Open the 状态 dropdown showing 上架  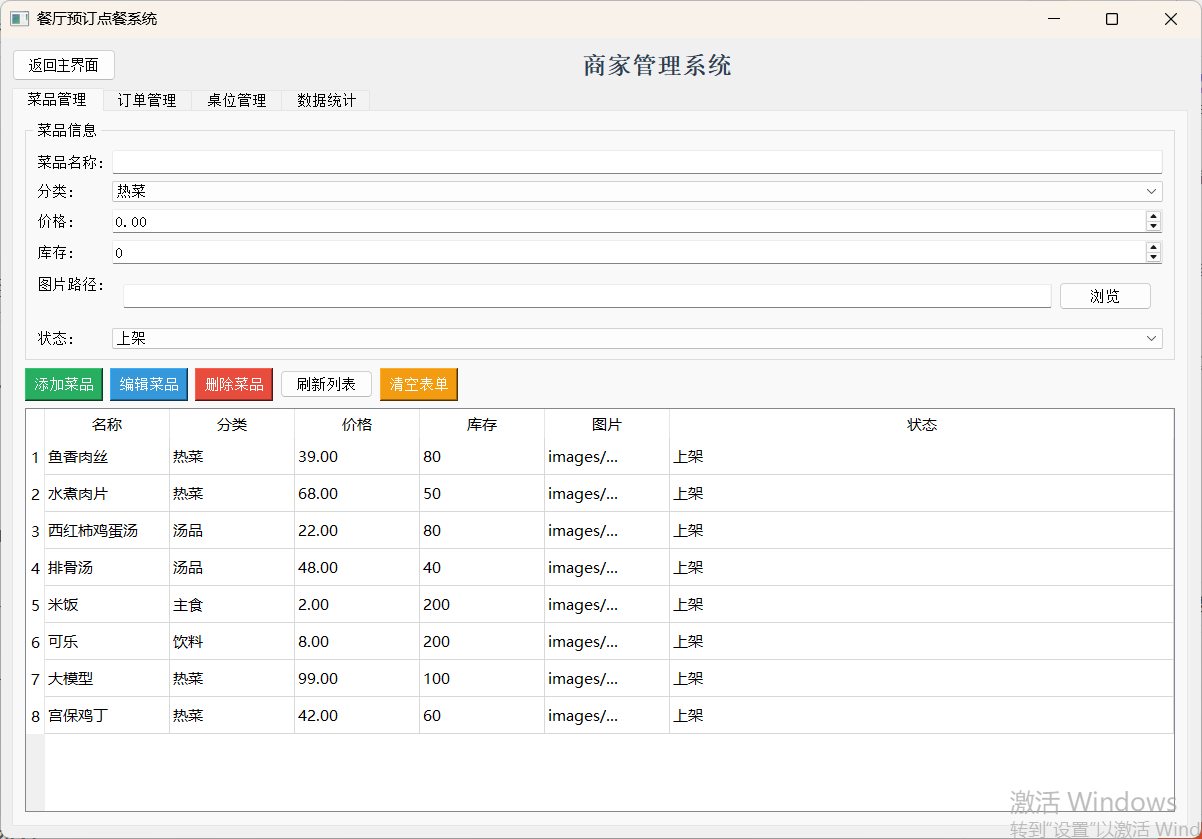coord(637,338)
